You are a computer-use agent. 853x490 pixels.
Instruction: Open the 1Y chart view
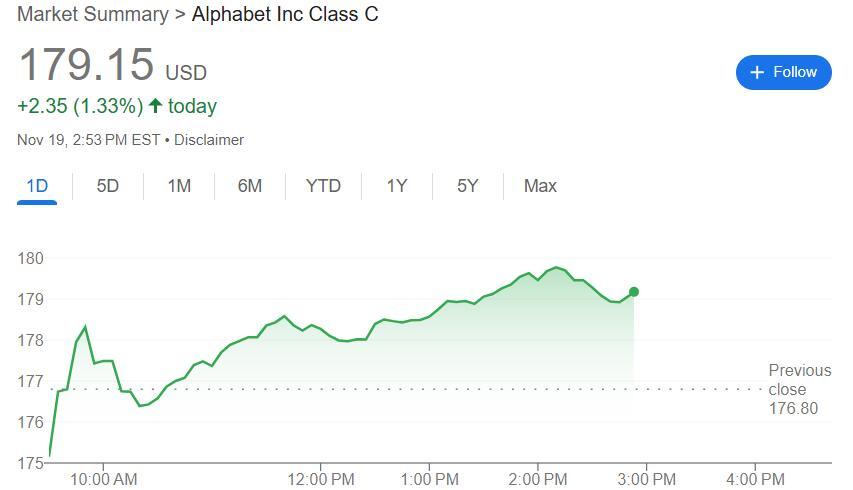point(397,186)
